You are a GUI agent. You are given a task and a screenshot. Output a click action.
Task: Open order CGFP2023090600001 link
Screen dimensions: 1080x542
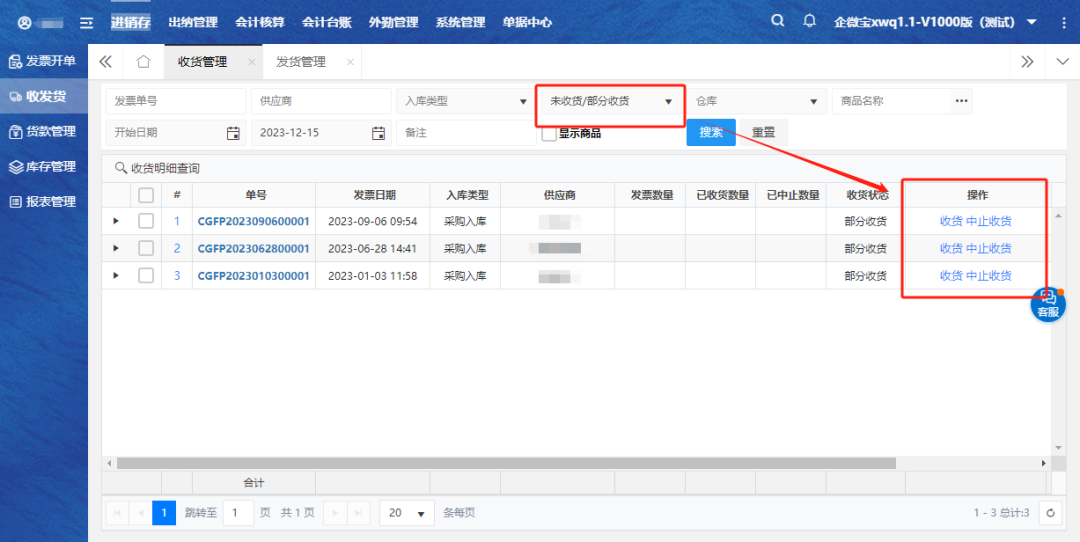pyautogui.click(x=253, y=221)
